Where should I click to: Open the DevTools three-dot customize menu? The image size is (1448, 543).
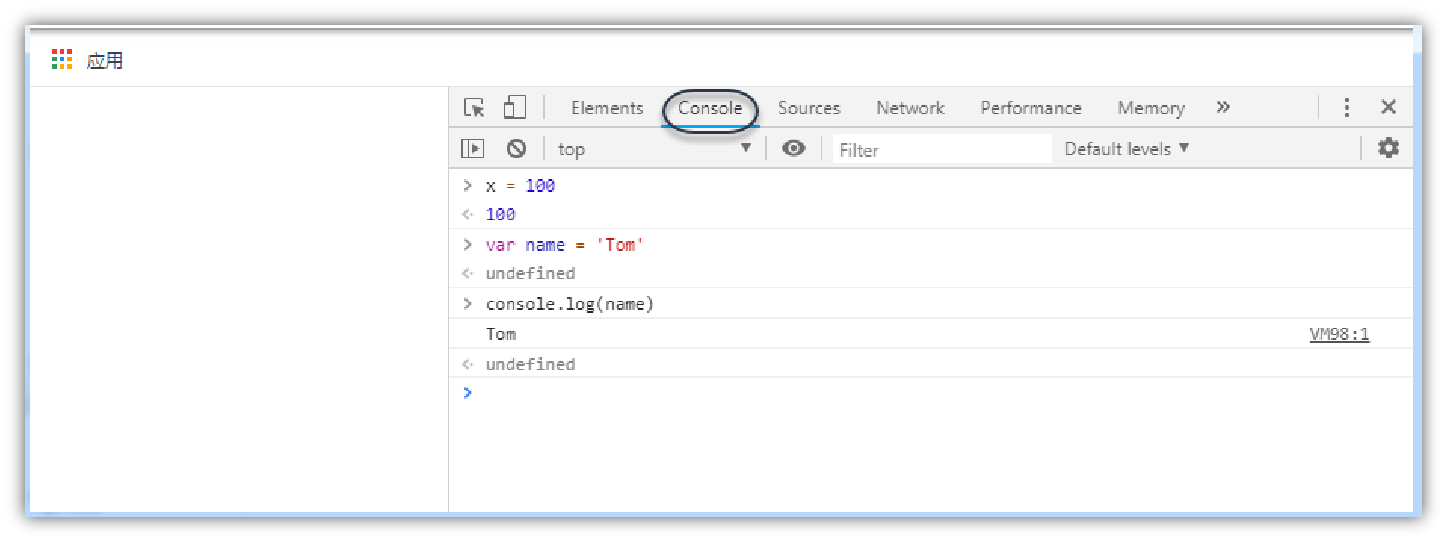pos(1347,107)
